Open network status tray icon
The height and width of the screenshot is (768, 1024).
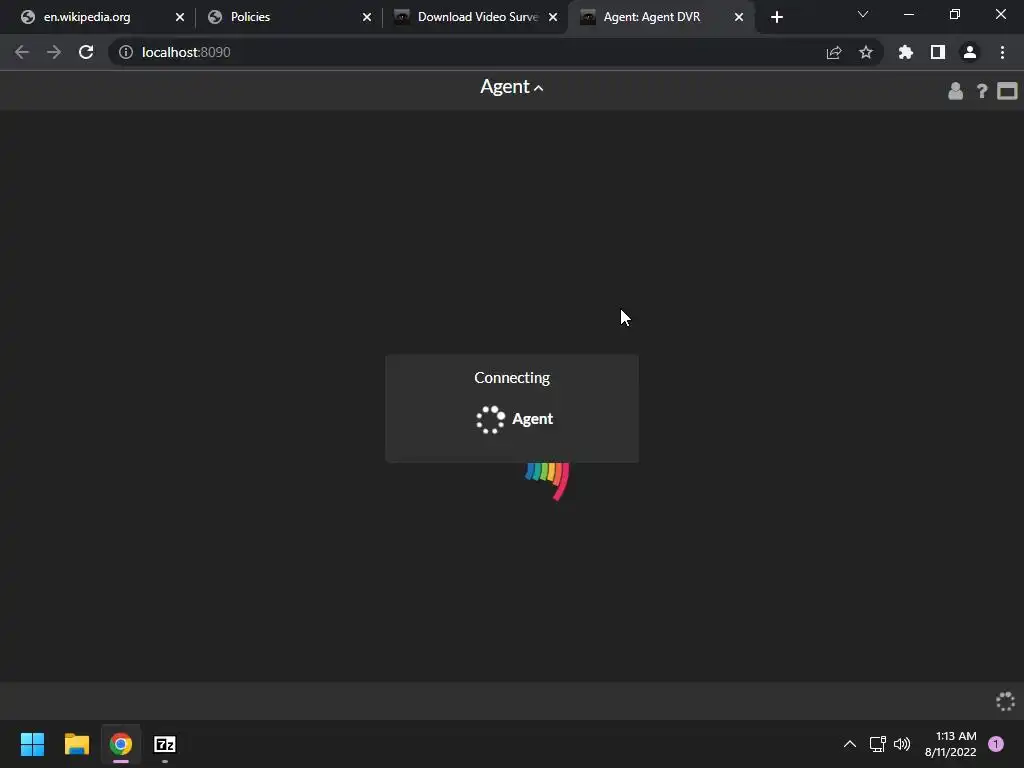[878, 744]
